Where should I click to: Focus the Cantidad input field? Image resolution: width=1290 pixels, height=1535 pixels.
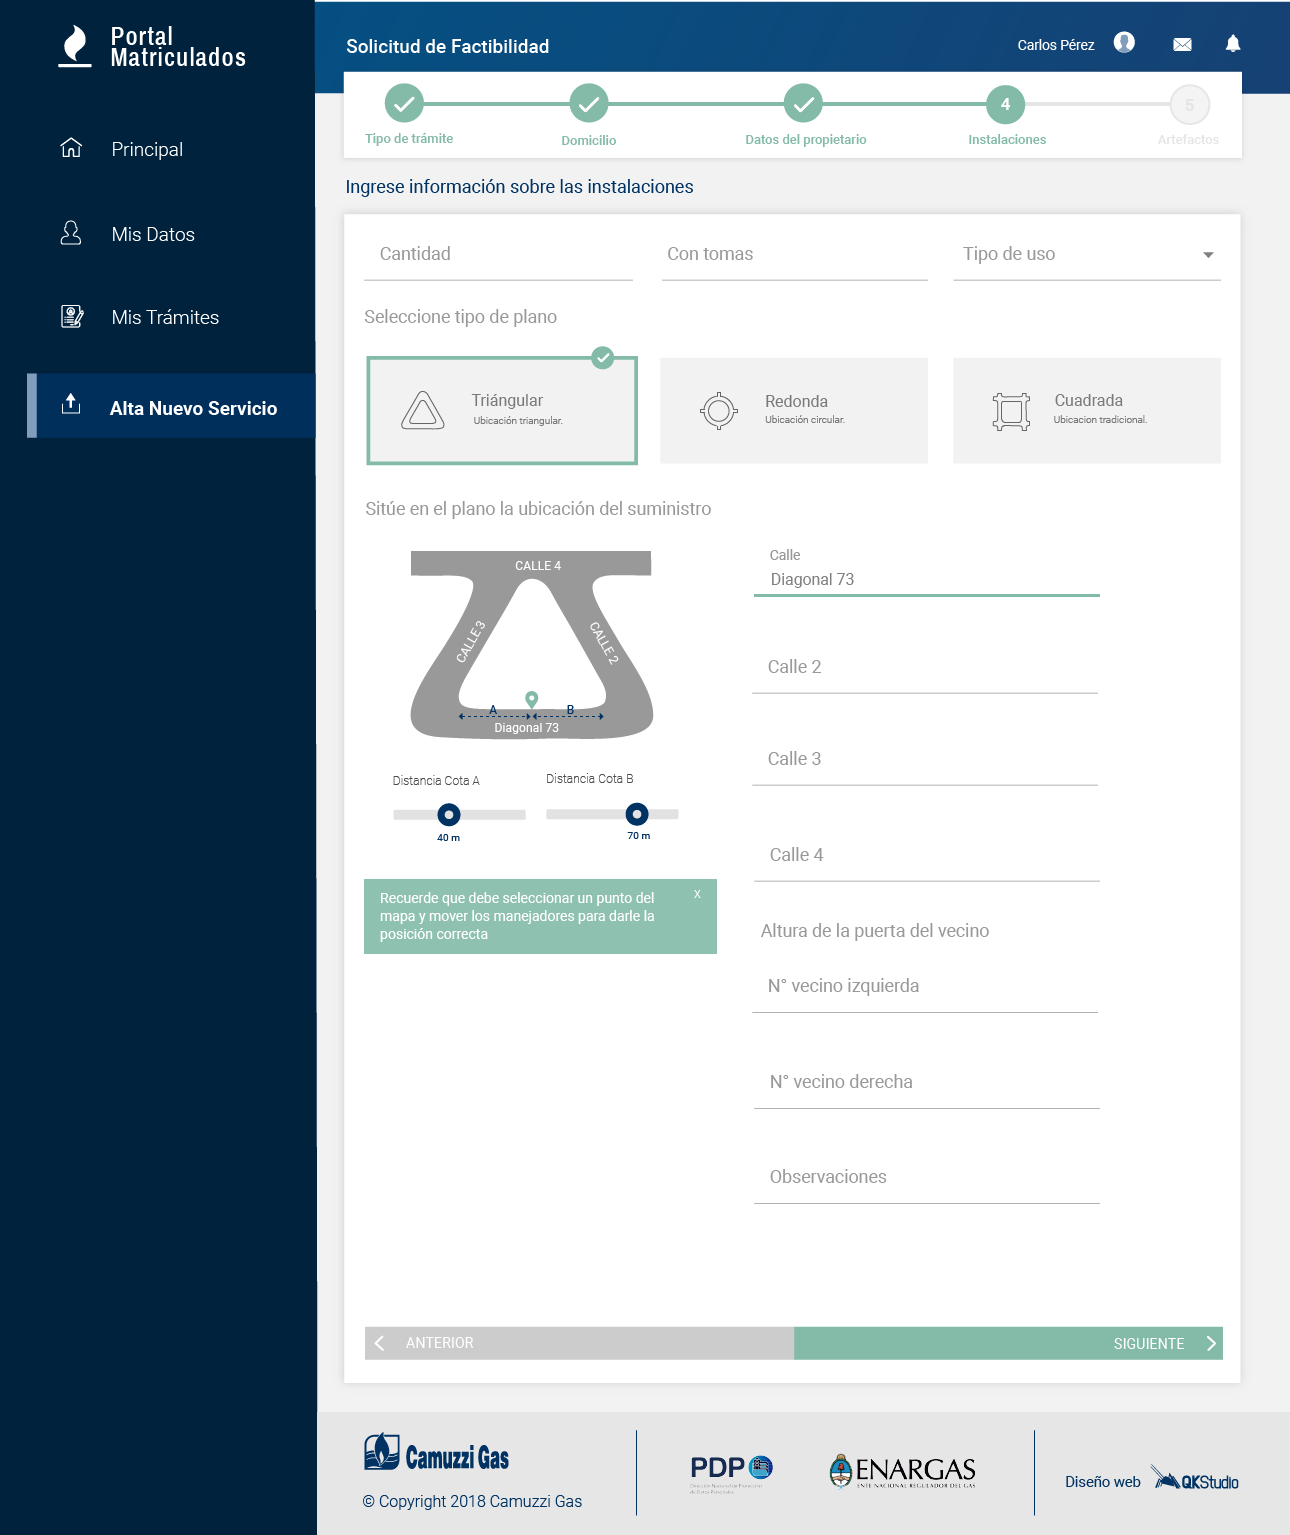(499, 255)
